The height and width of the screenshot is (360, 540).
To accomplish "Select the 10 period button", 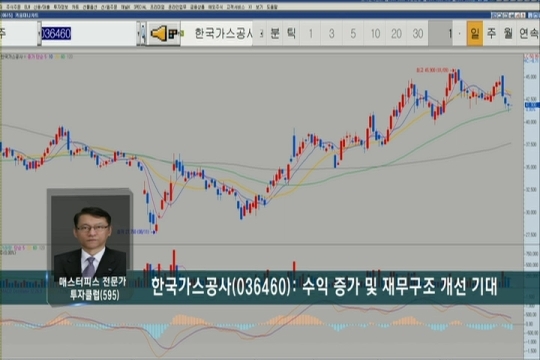I will [375, 33].
